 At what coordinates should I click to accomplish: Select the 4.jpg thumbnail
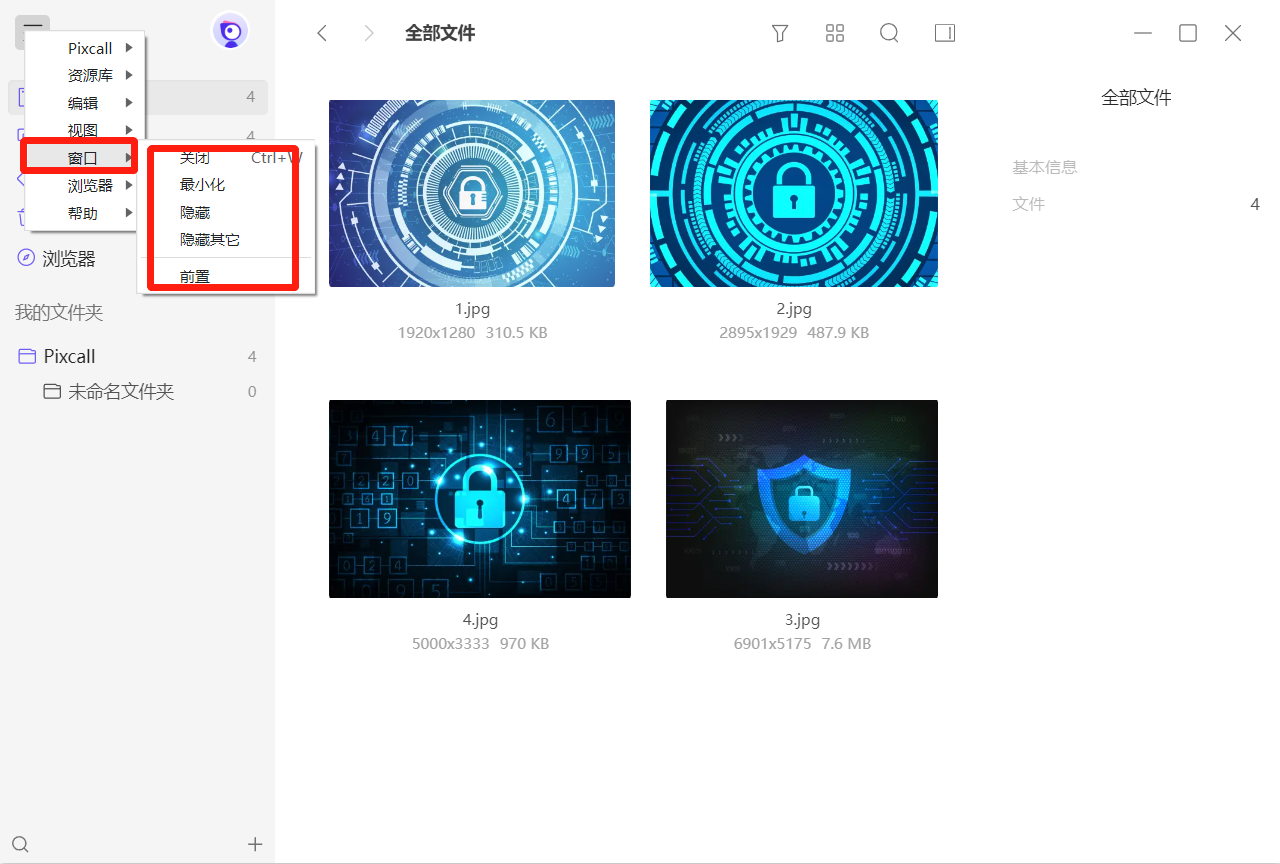(x=480, y=499)
